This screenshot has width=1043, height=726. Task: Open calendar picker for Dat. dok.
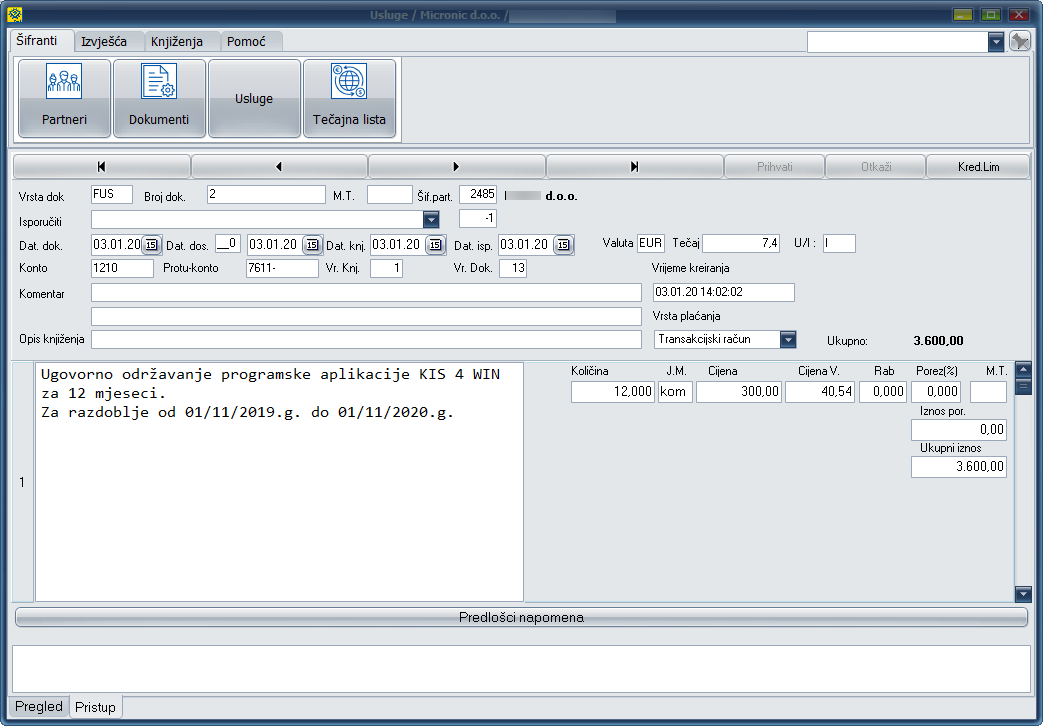point(151,245)
